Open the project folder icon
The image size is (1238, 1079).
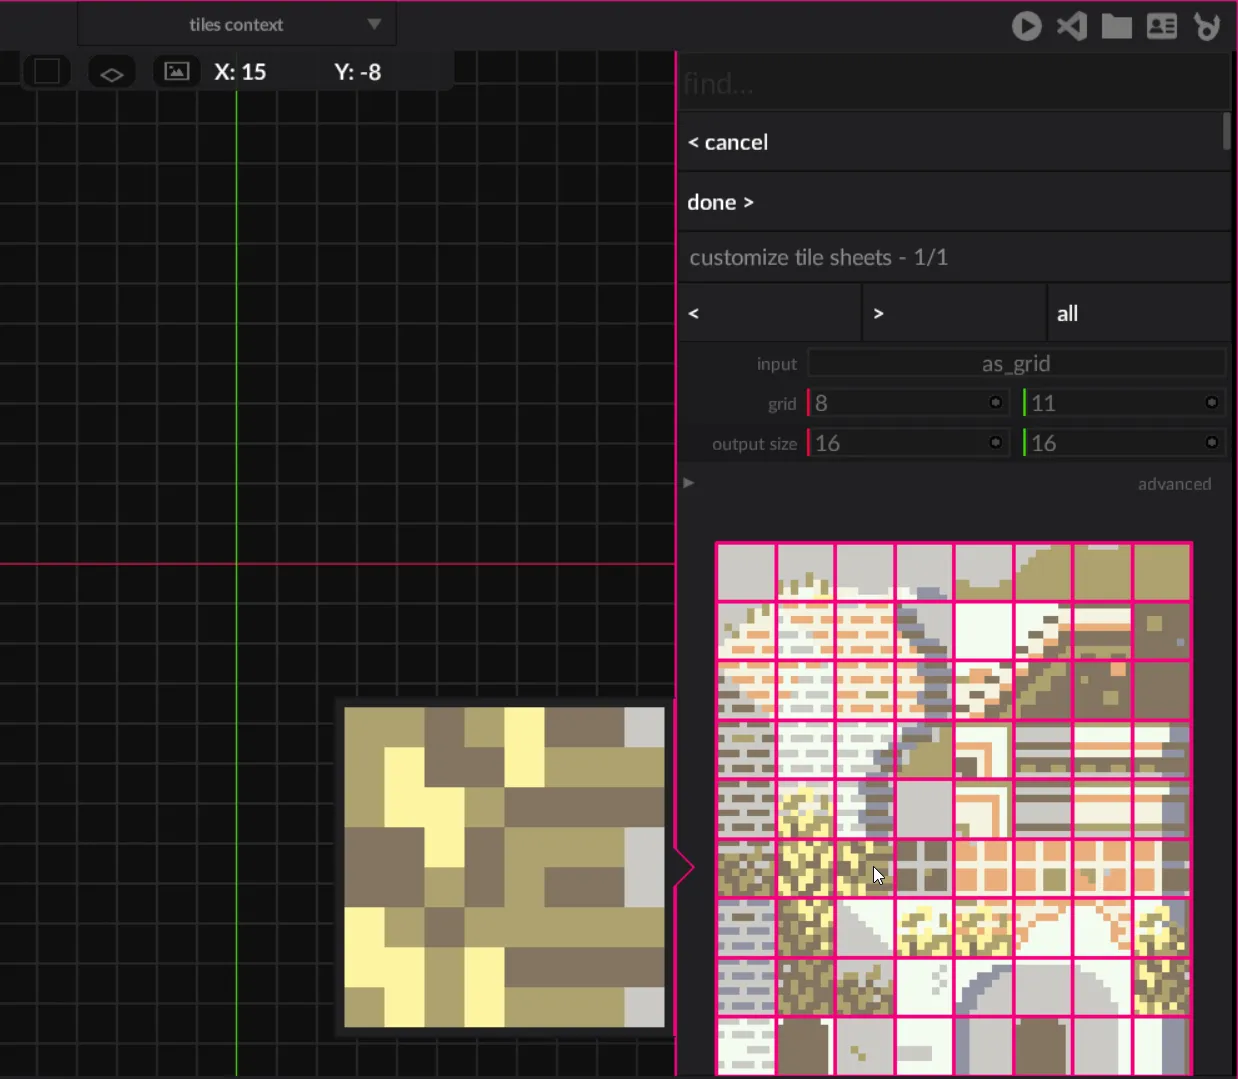coord(1116,26)
